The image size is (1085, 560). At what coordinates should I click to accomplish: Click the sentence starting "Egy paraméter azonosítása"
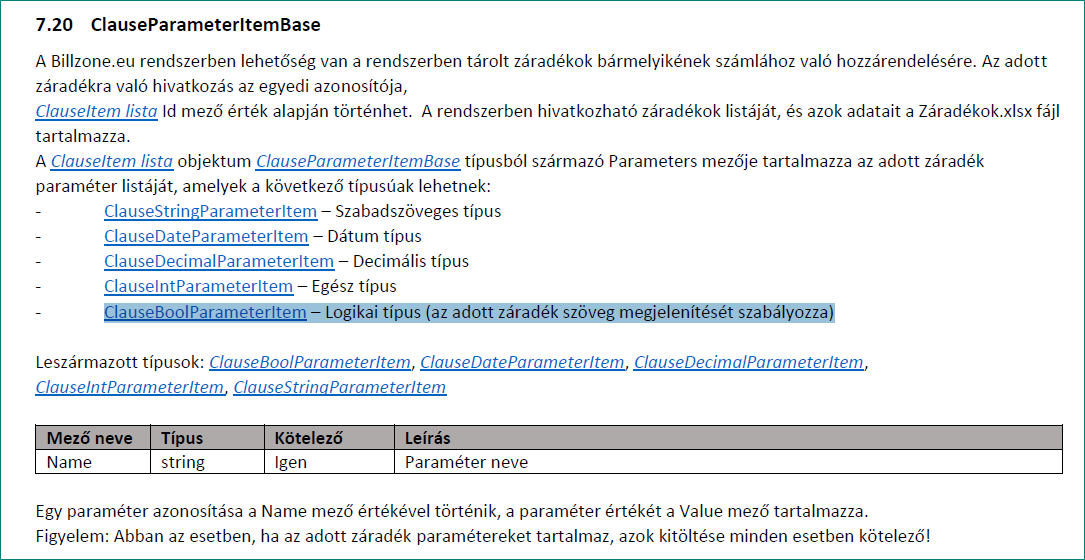[452, 513]
